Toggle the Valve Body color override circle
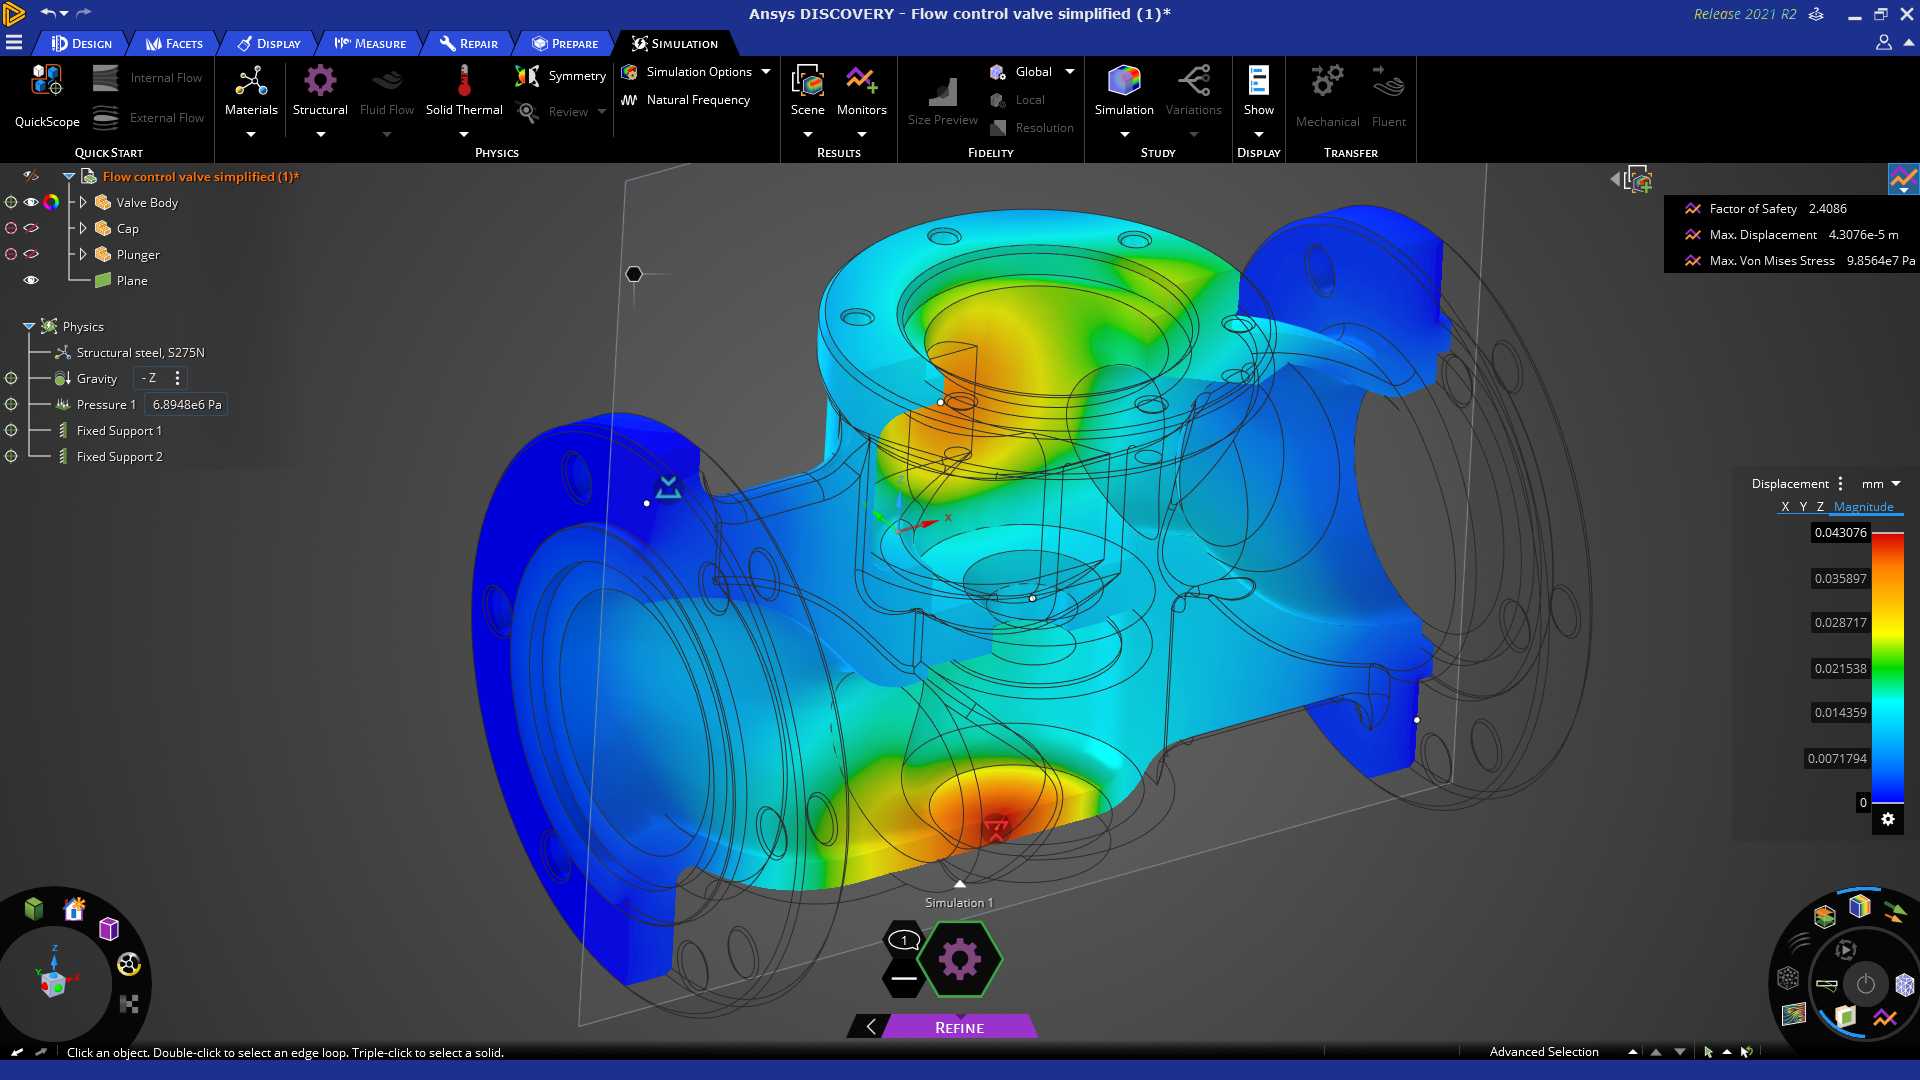This screenshot has height=1080, width=1920. (51, 202)
